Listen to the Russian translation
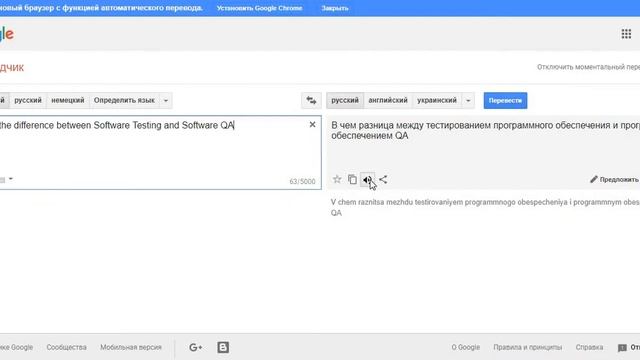Image resolution: width=640 pixels, height=360 pixels. tap(367, 180)
